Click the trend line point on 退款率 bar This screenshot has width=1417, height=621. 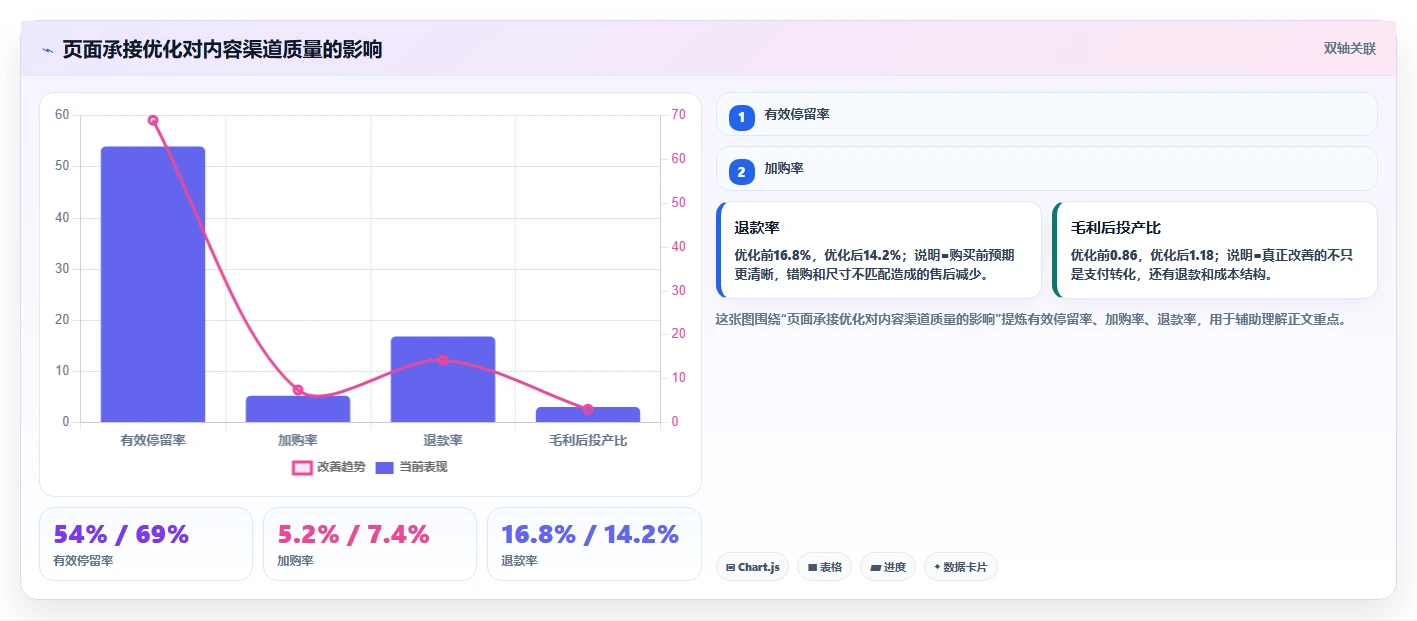pyautogui.click(x=443, y=360)
